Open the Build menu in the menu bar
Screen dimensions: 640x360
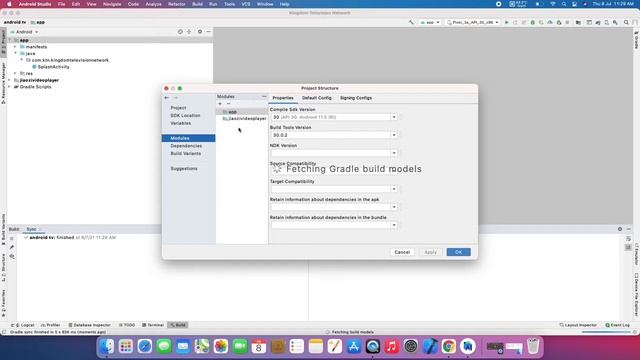pyautogui.click(x=197, y=4)
